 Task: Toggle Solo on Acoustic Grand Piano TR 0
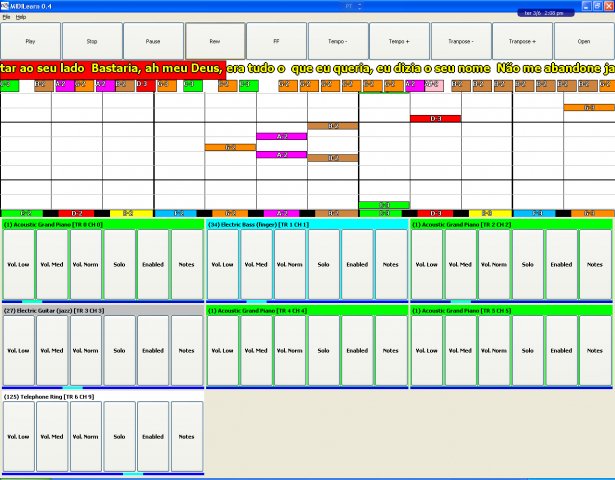click(120, 265)
